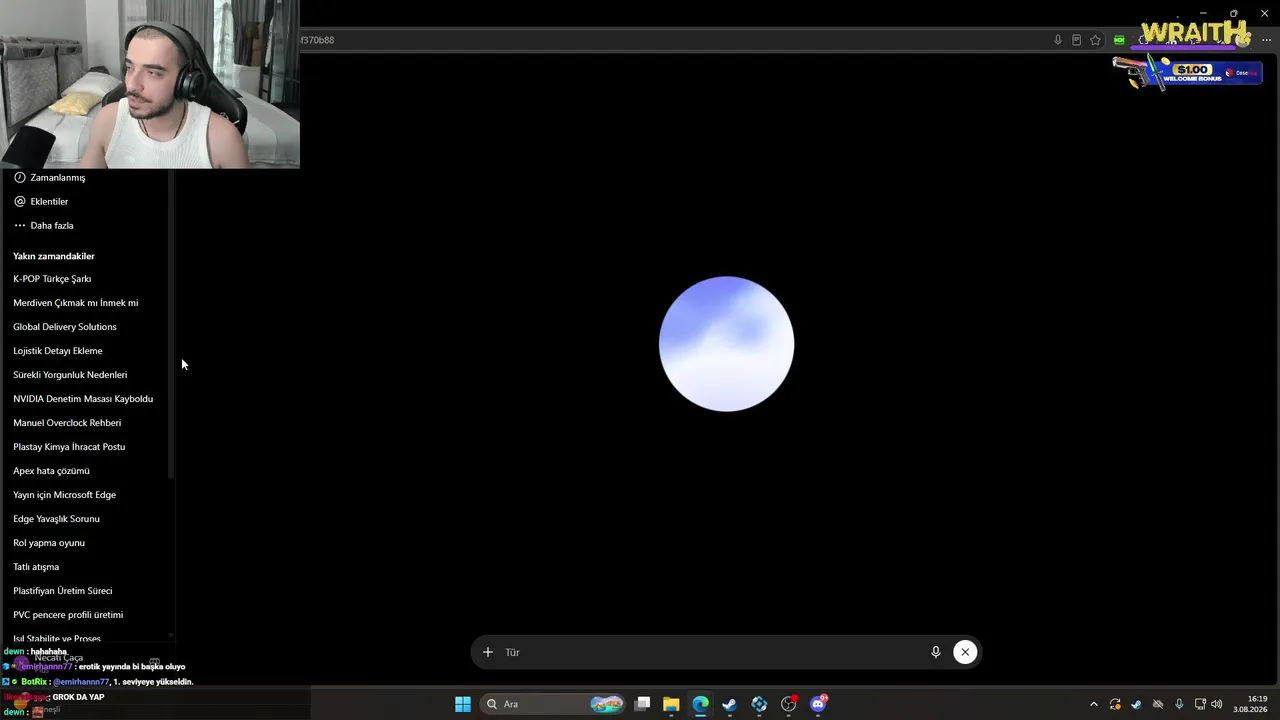The width and height of the screenshot is (1280, 720).
Task: Open Task View on the taskbar
Action: pyautogui.click(x=642, y=704)
